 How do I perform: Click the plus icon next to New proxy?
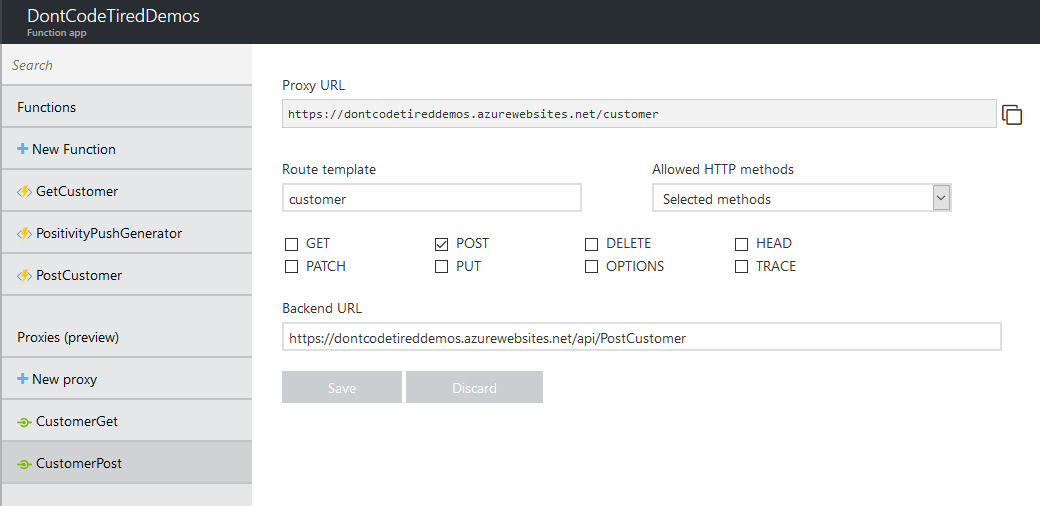pos(22,379)
